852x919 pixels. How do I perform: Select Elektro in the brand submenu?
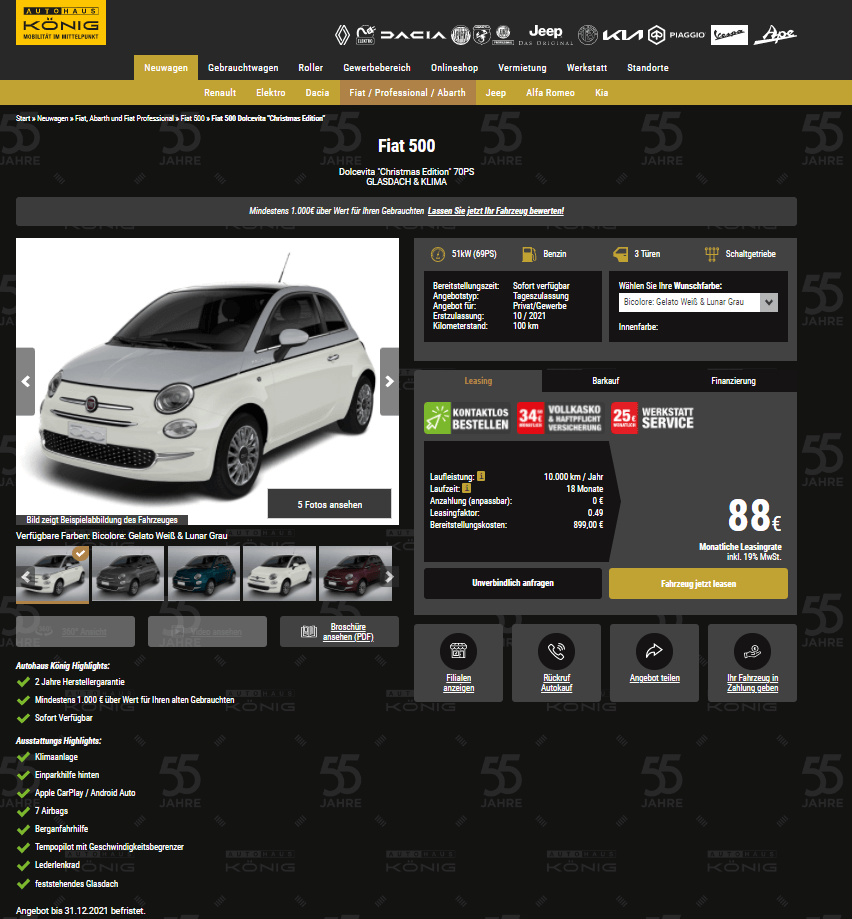click(x=271, y=93)
